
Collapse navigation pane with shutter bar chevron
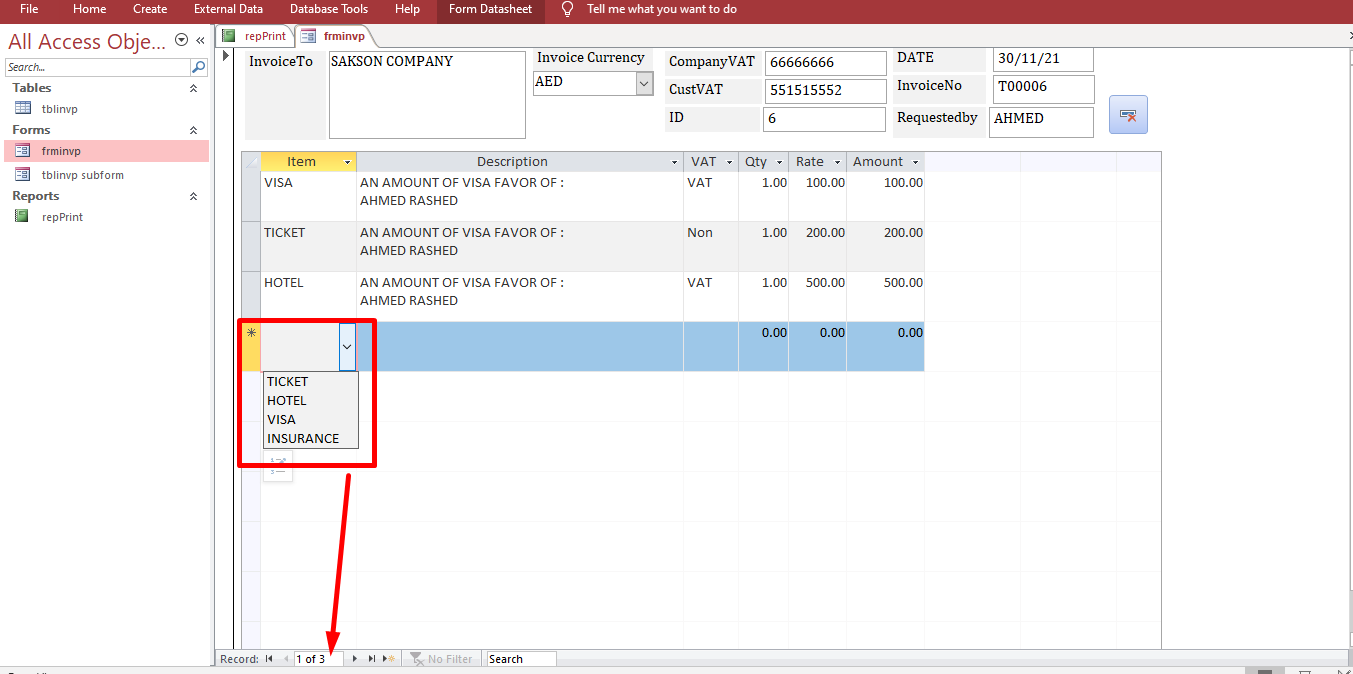(200, 40)
